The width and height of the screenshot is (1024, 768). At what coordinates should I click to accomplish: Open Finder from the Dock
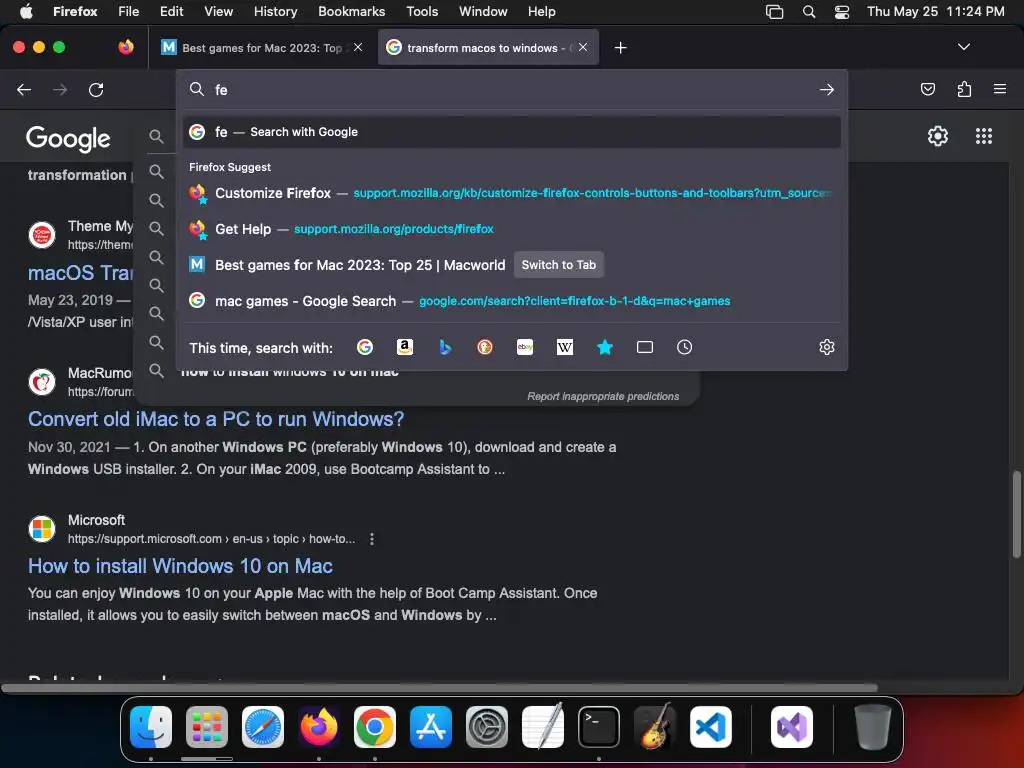151,727
